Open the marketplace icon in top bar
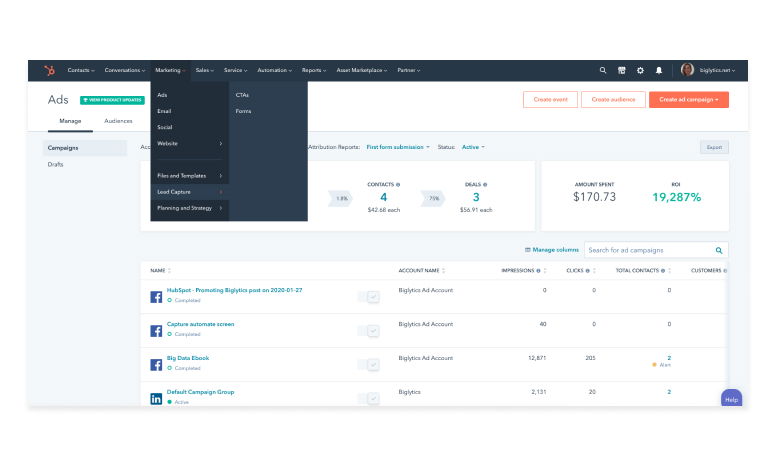776x466 pixels. pyautogui.click(x=622, y=70)
